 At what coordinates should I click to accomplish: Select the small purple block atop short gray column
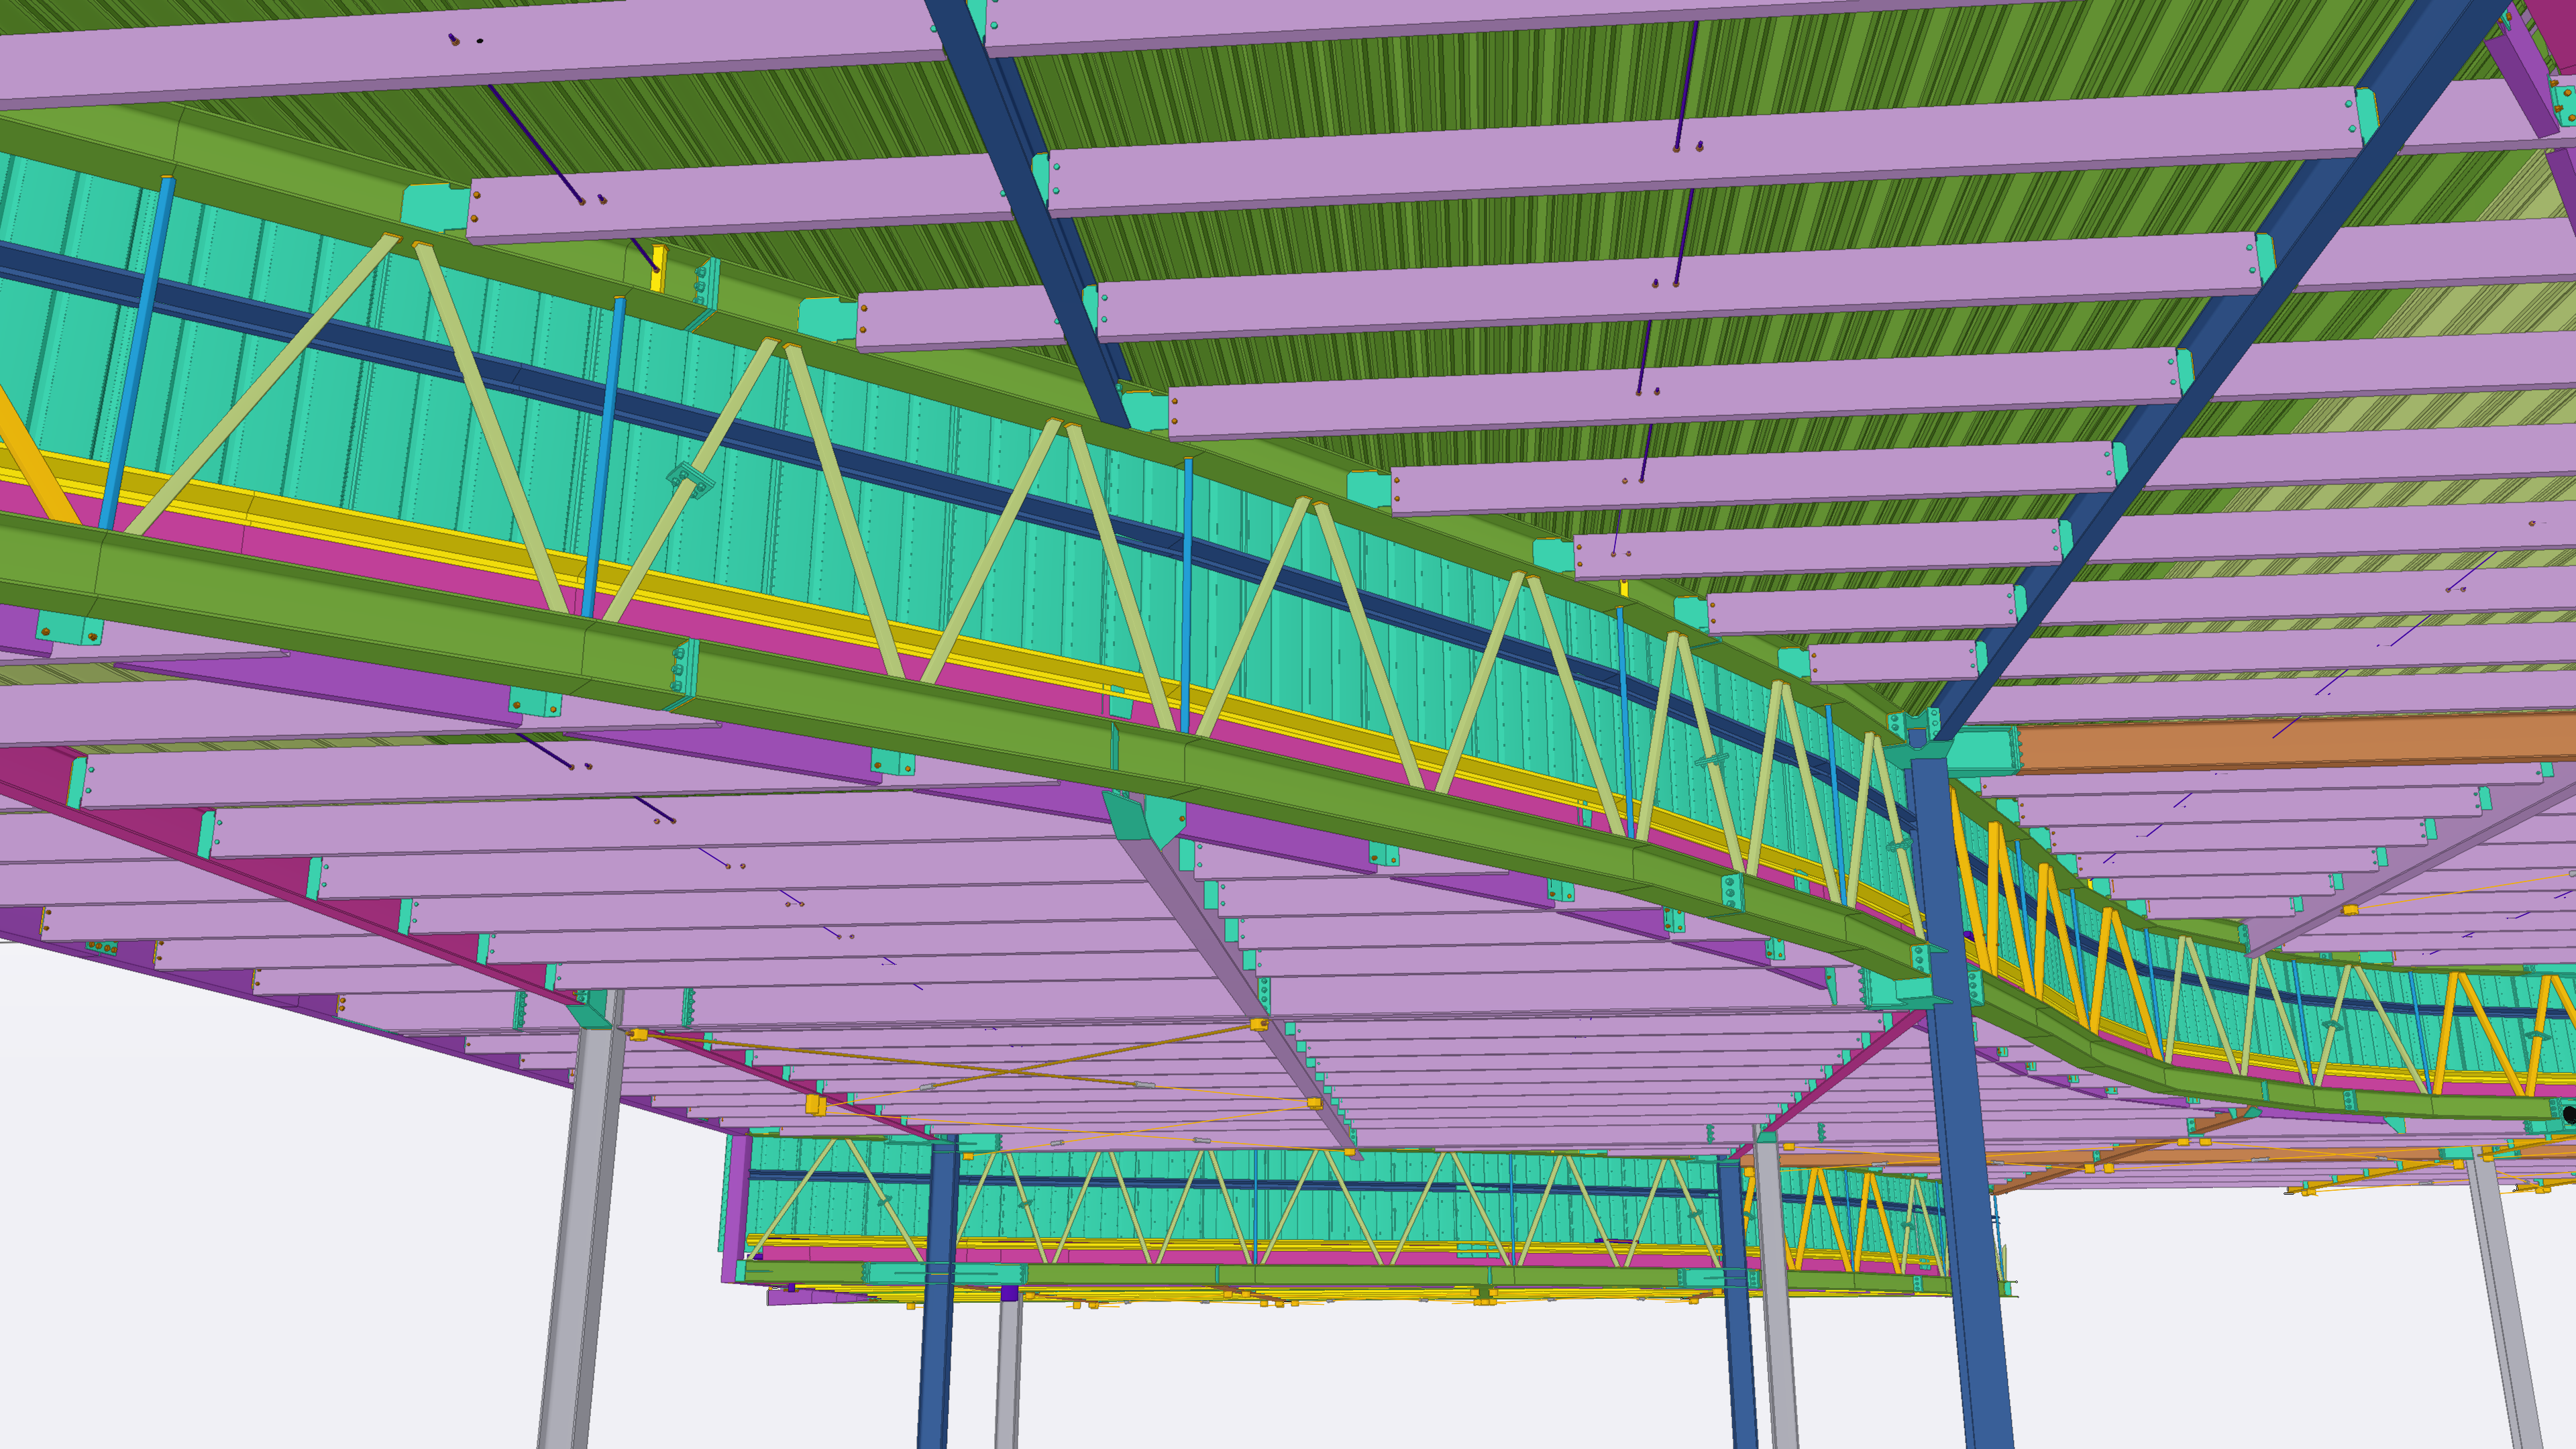1009,1293
